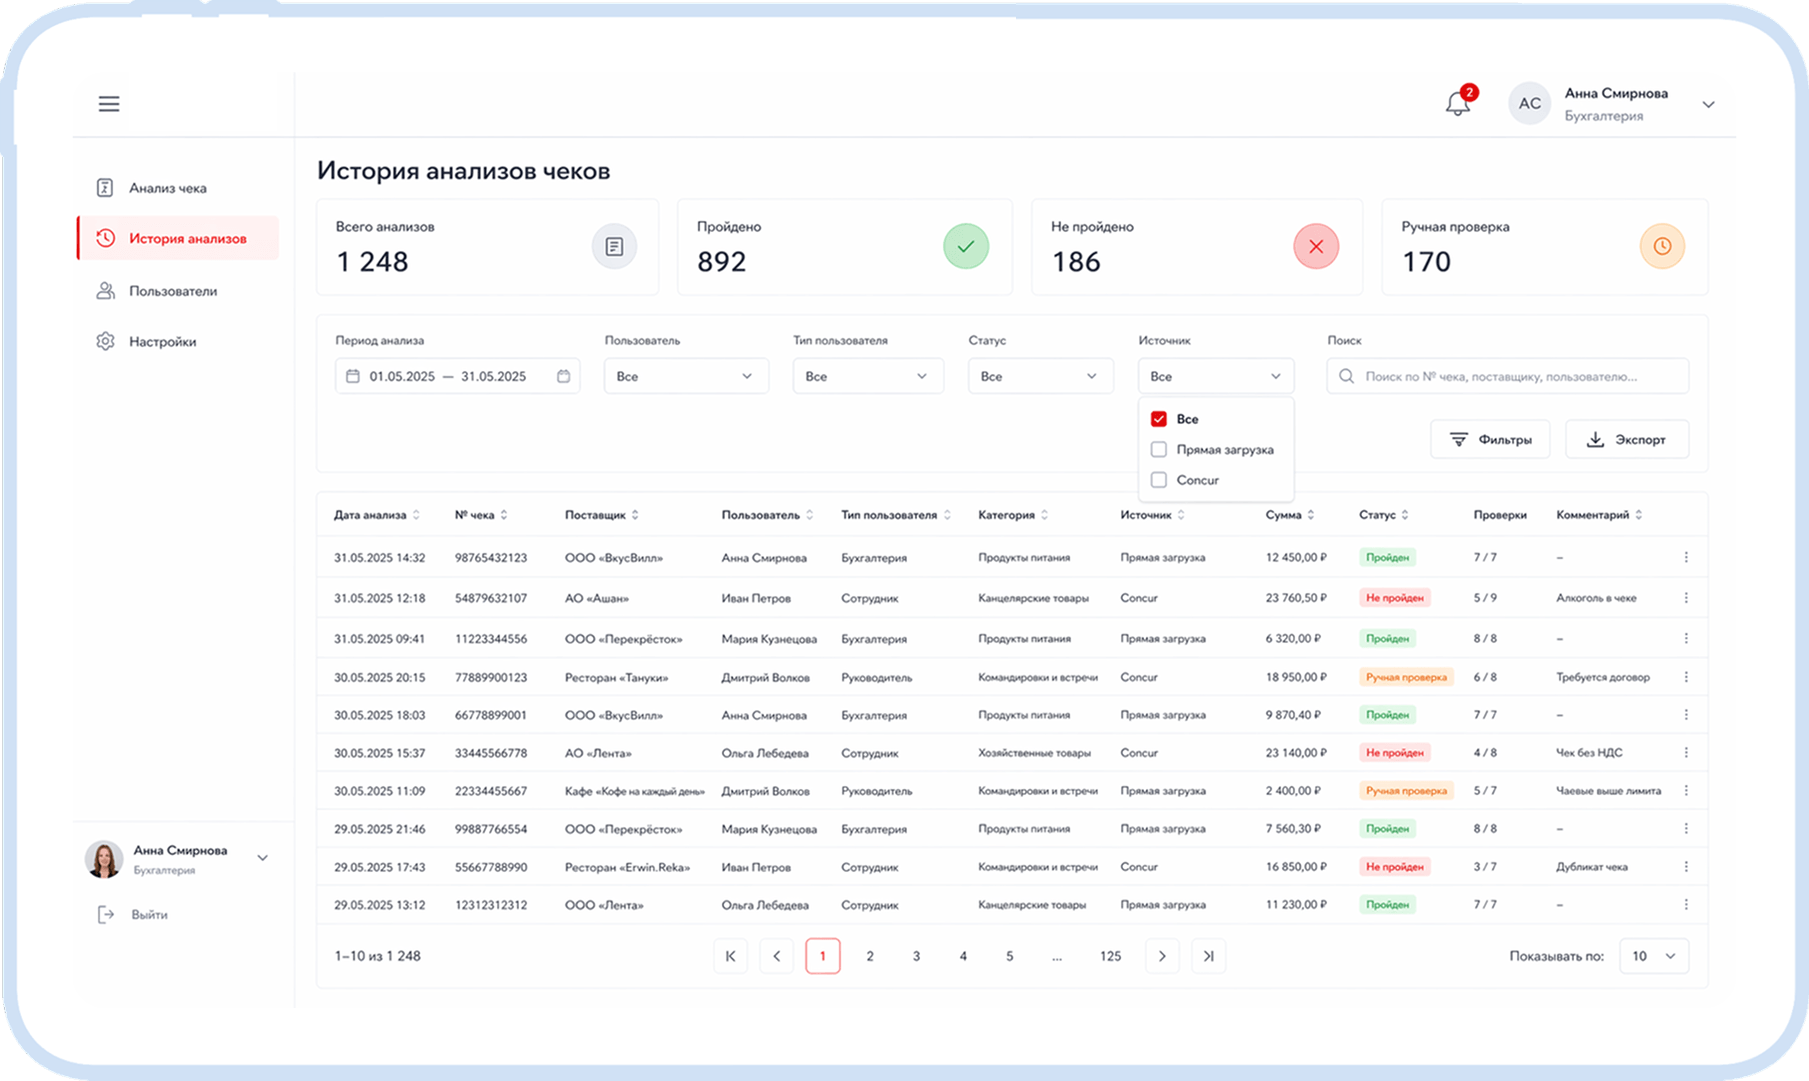Click the Экспорт button
This screenshot has width=1809, height=1081.
tap(1627, 439)
